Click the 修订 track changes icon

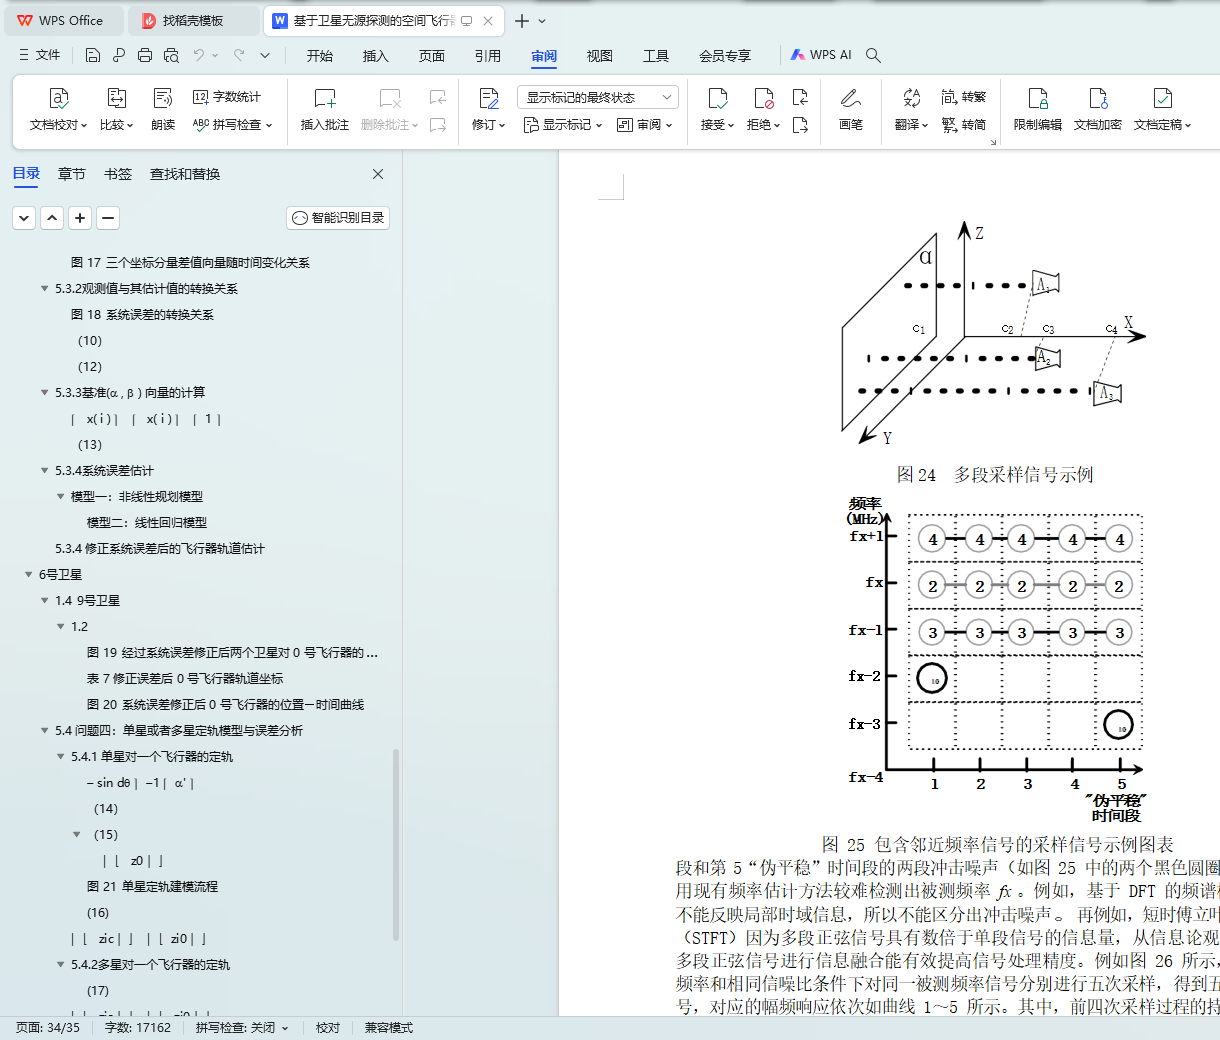pos(488,98)
